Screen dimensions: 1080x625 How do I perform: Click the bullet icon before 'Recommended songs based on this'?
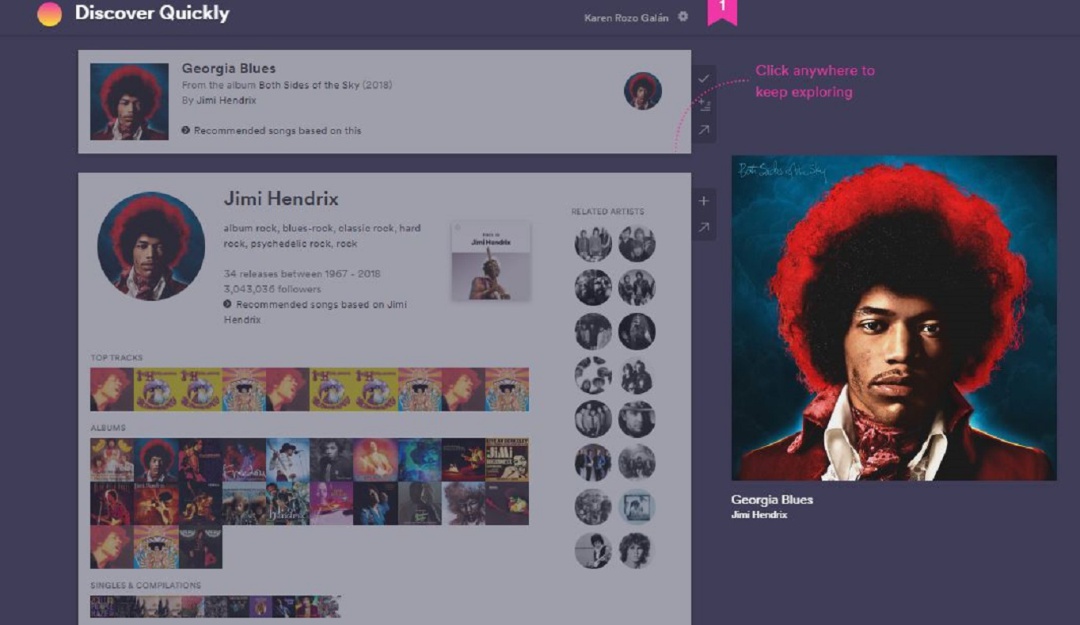pyautogui.click(x=185, y=130)
